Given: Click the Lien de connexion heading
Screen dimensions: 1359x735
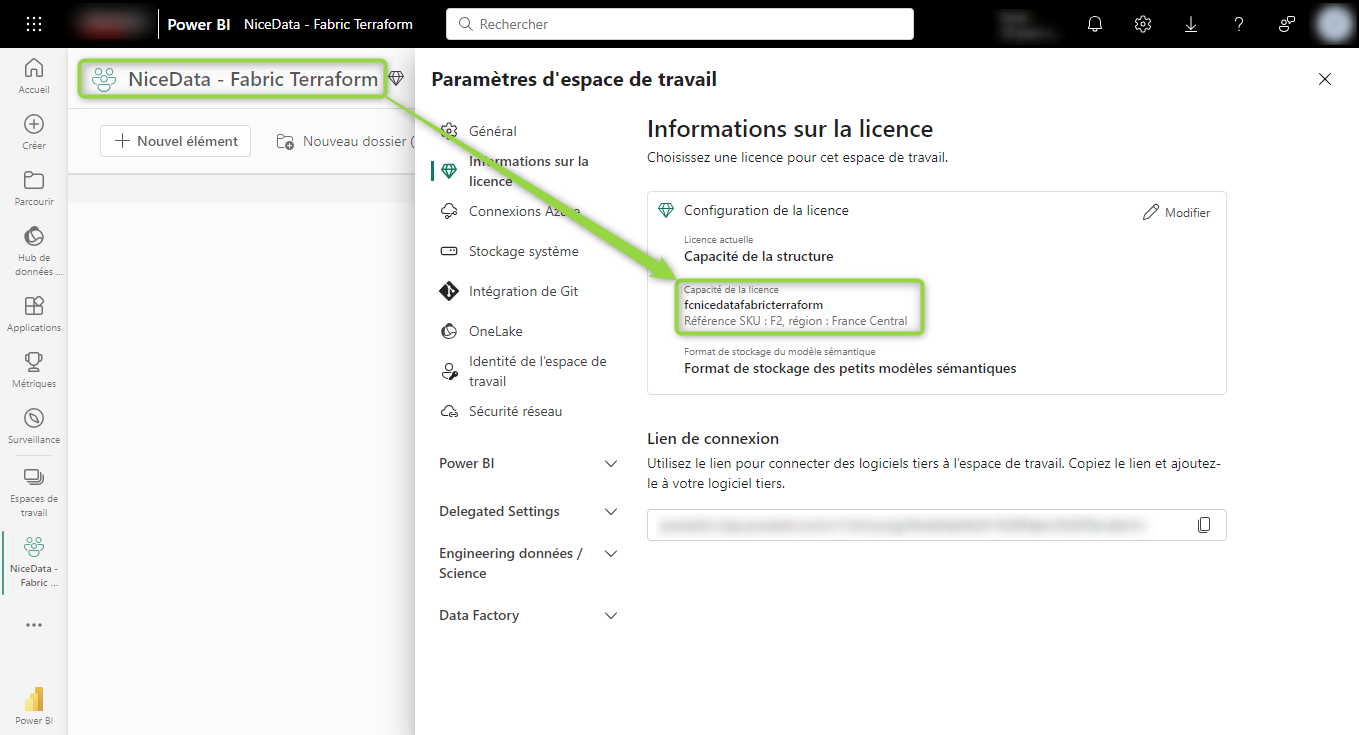Looking at the screenshot, I should 713,438.
